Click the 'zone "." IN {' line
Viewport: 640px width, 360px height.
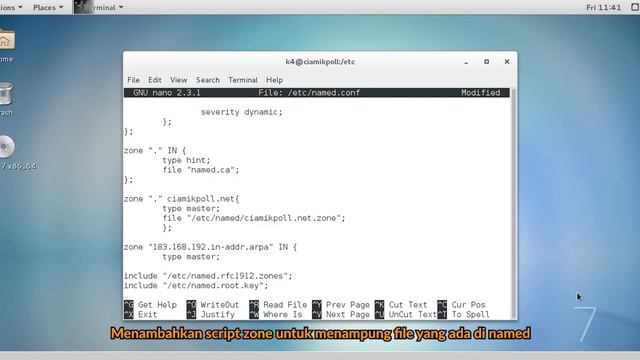pos(155,151)
